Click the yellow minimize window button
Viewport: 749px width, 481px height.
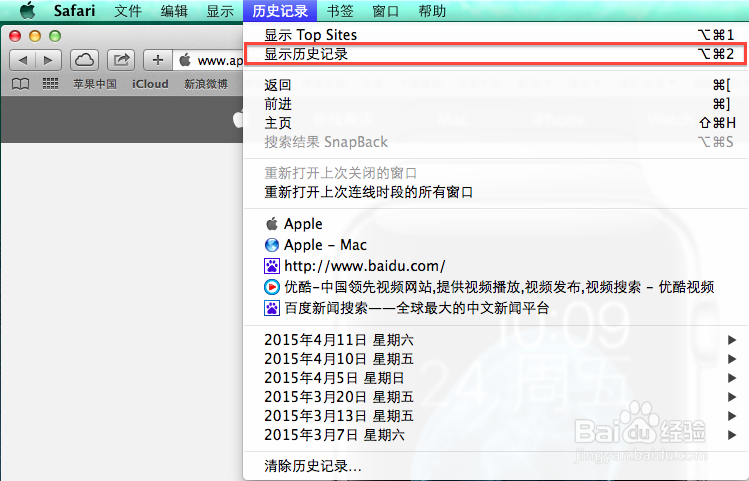(35, 36)
